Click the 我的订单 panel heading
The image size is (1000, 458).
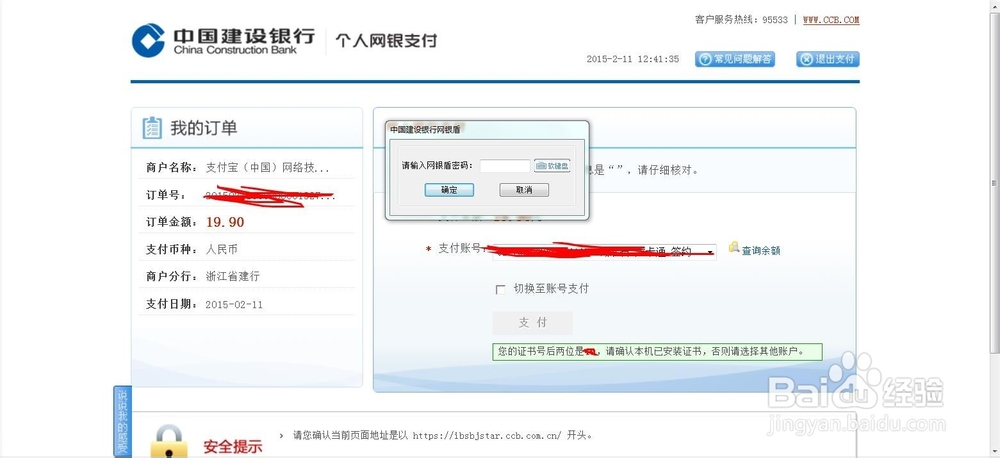(203, 128)
